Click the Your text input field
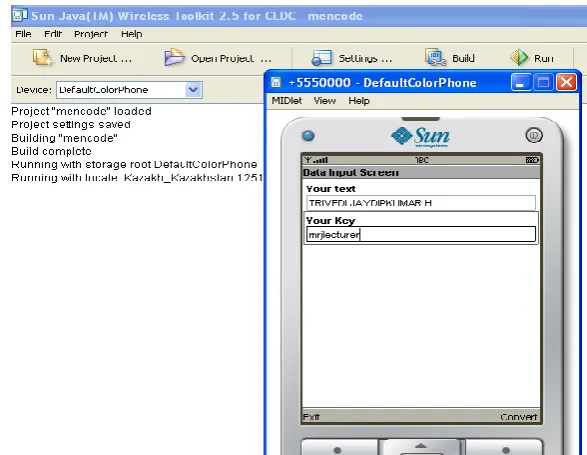Image resolution: width=587 pixels, height=455 pixels. click(421, 203)
